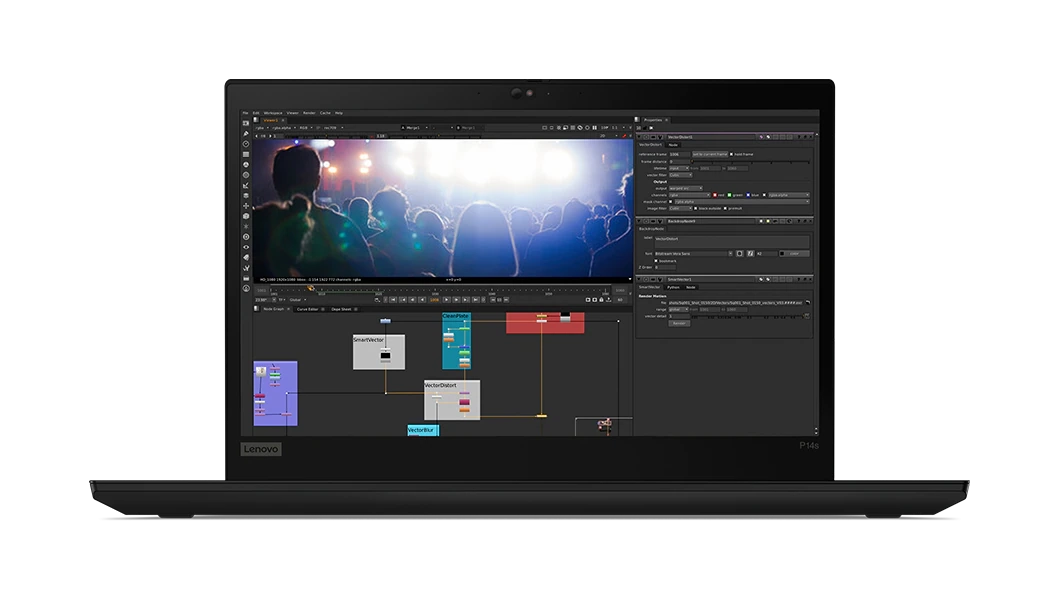Viewport: 1060px width, 596px height.
Task: Open the Keyer nodes toolbar icon
Action: click(x=246, y=185)
